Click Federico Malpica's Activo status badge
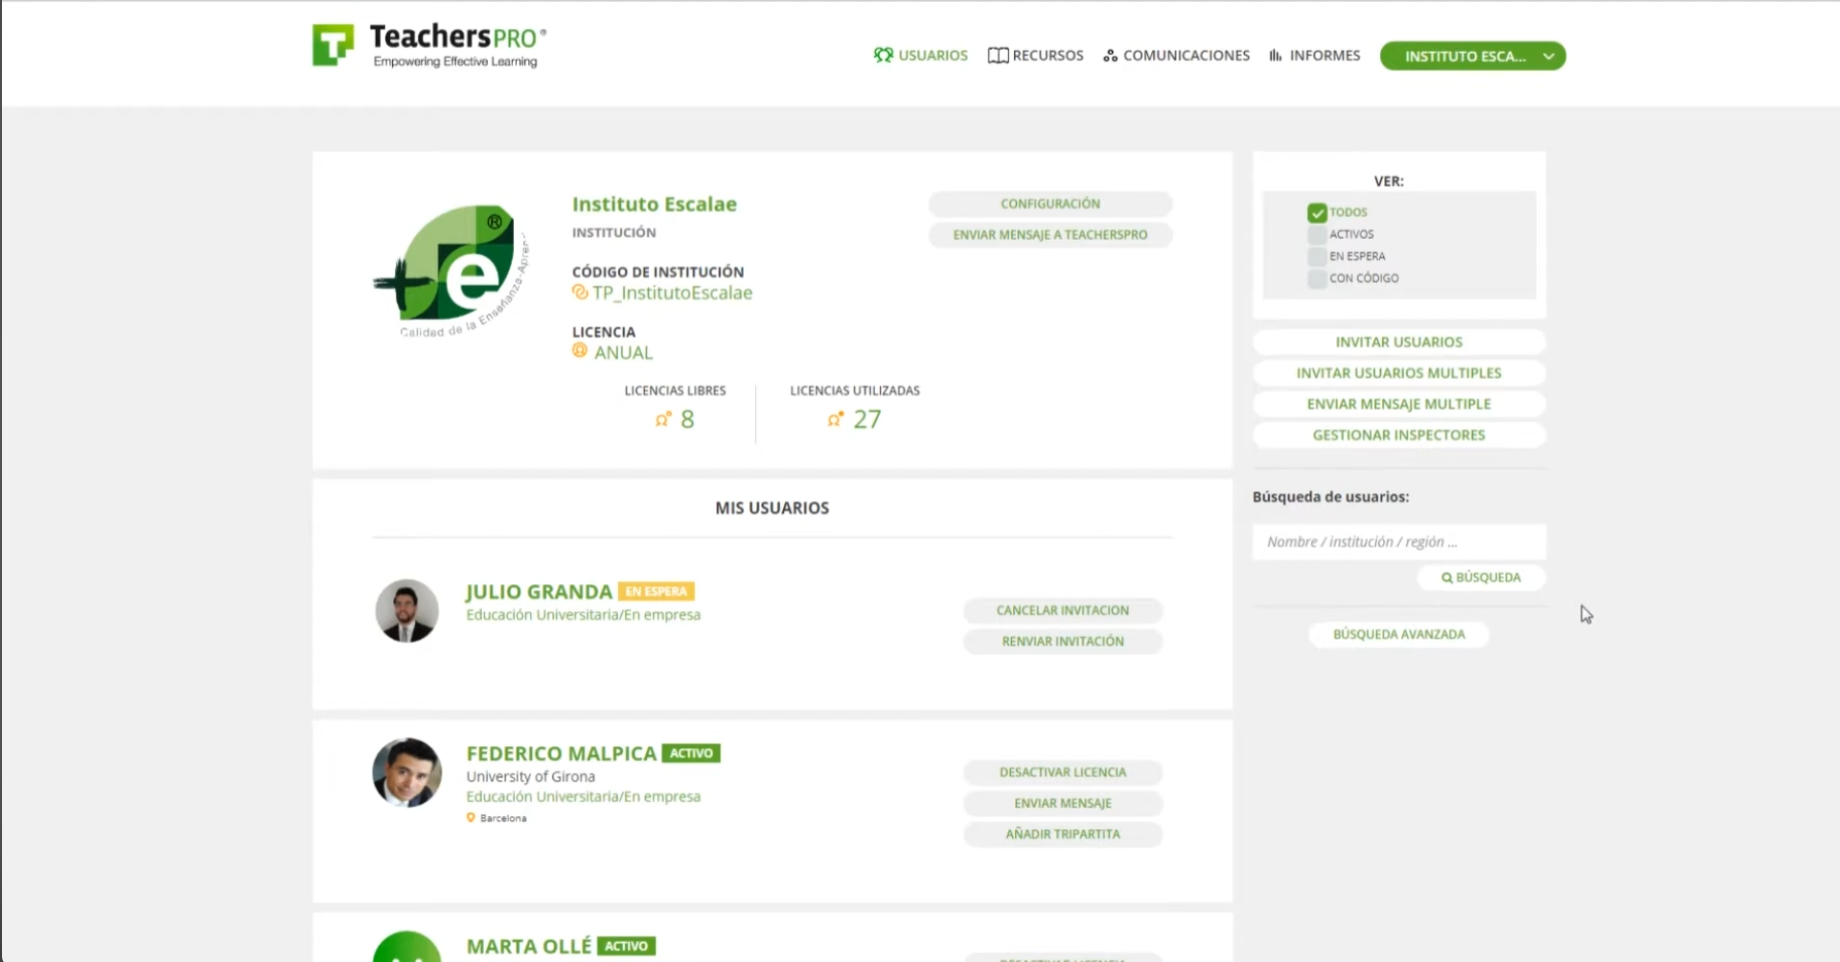This screenshot has height=962, width=1840. 691,753
